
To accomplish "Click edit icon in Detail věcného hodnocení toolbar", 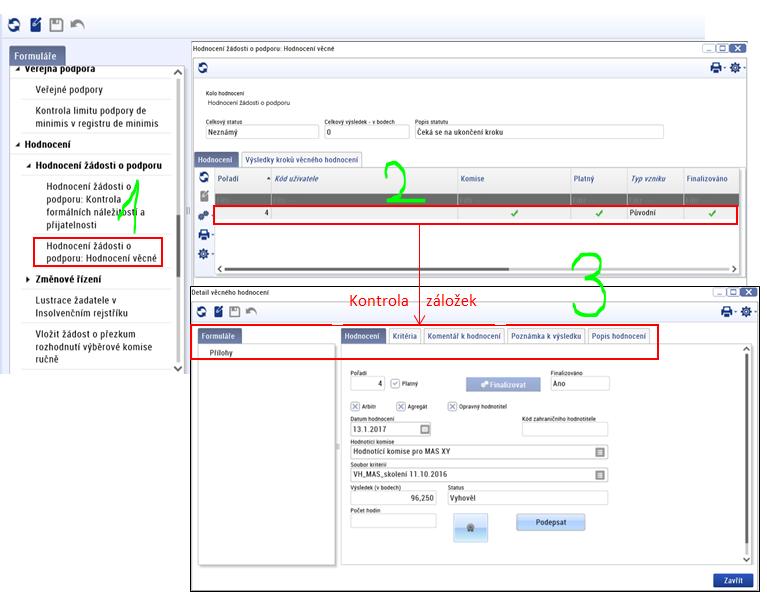I will pos(218,312).
